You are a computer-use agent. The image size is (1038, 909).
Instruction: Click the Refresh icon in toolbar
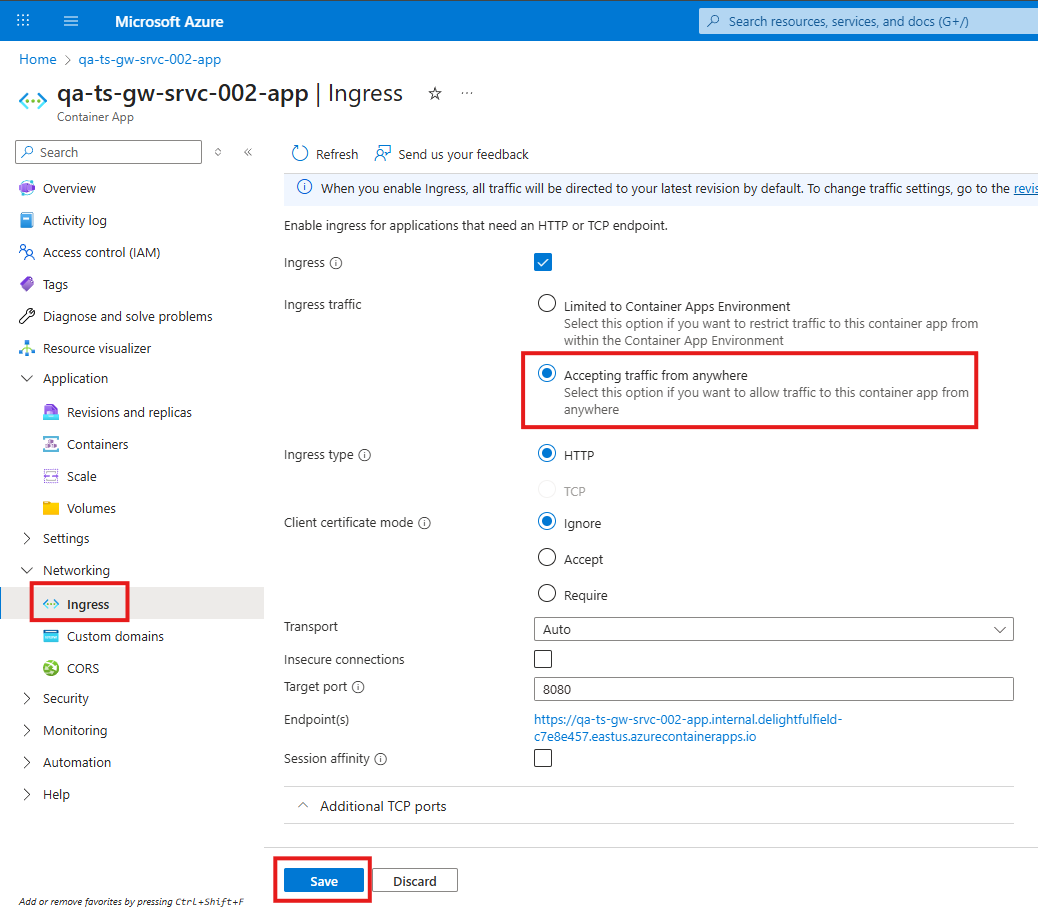[300, 154]
